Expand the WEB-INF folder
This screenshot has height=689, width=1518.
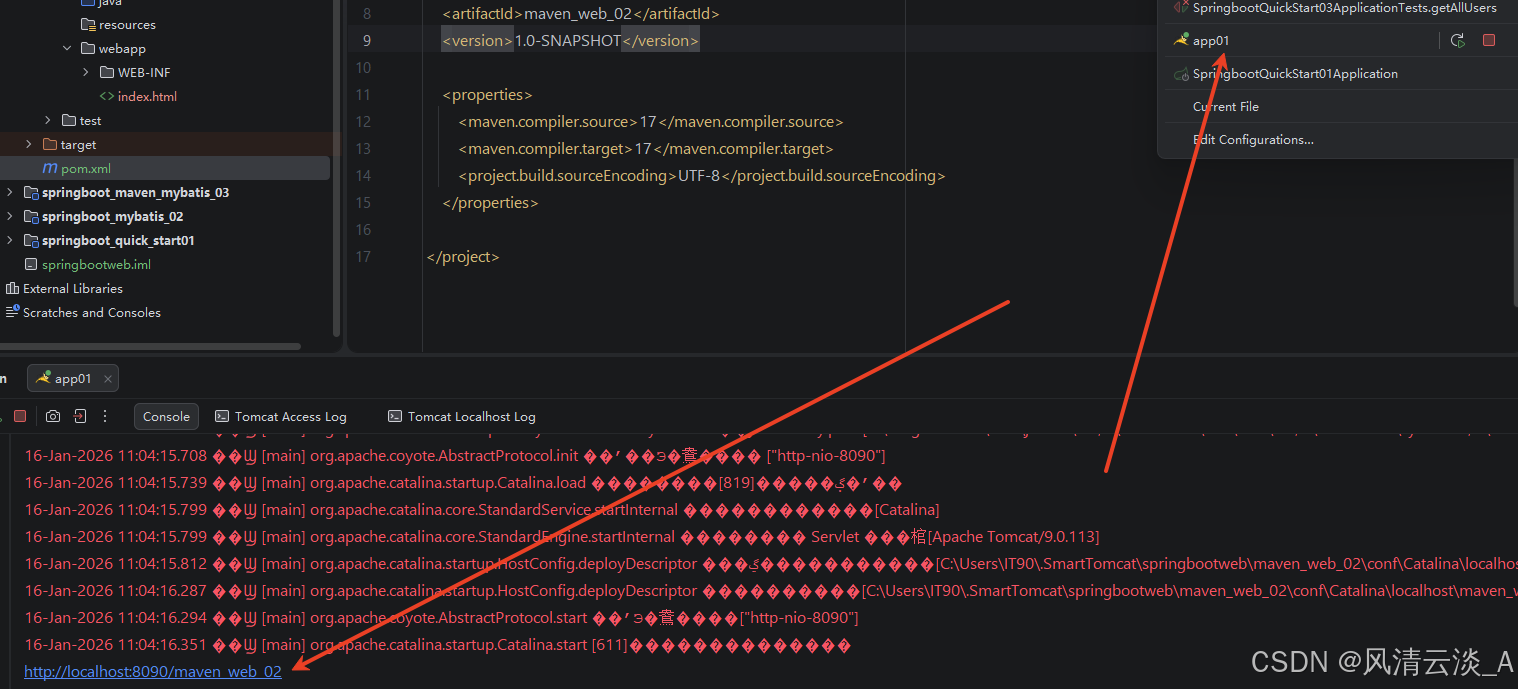point(86,73)
